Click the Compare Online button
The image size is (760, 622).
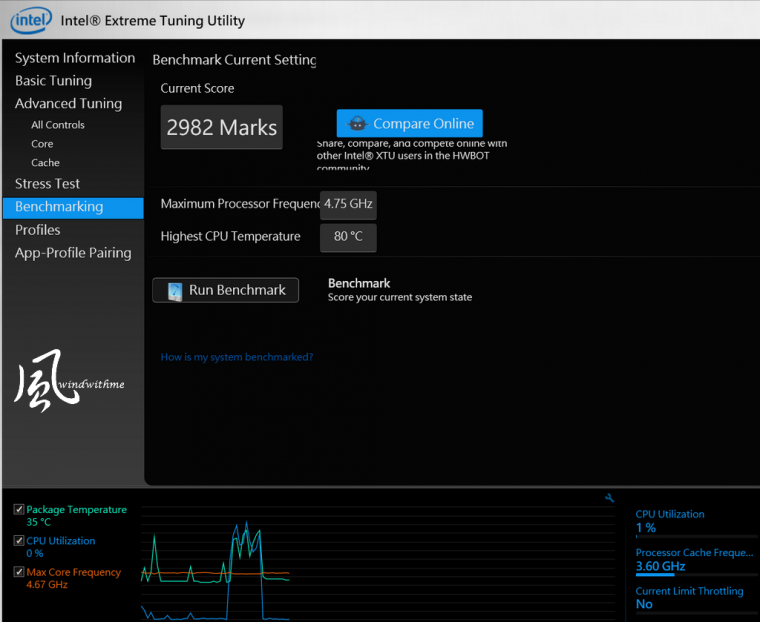pos(410,123)
